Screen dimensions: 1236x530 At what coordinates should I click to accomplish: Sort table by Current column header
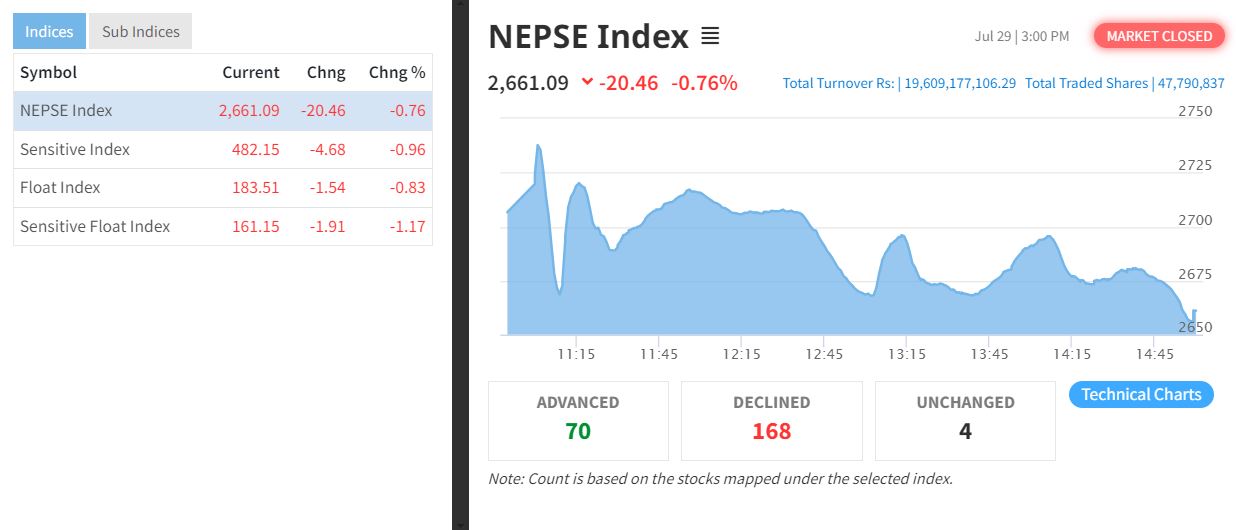click(x=251, y=72)
